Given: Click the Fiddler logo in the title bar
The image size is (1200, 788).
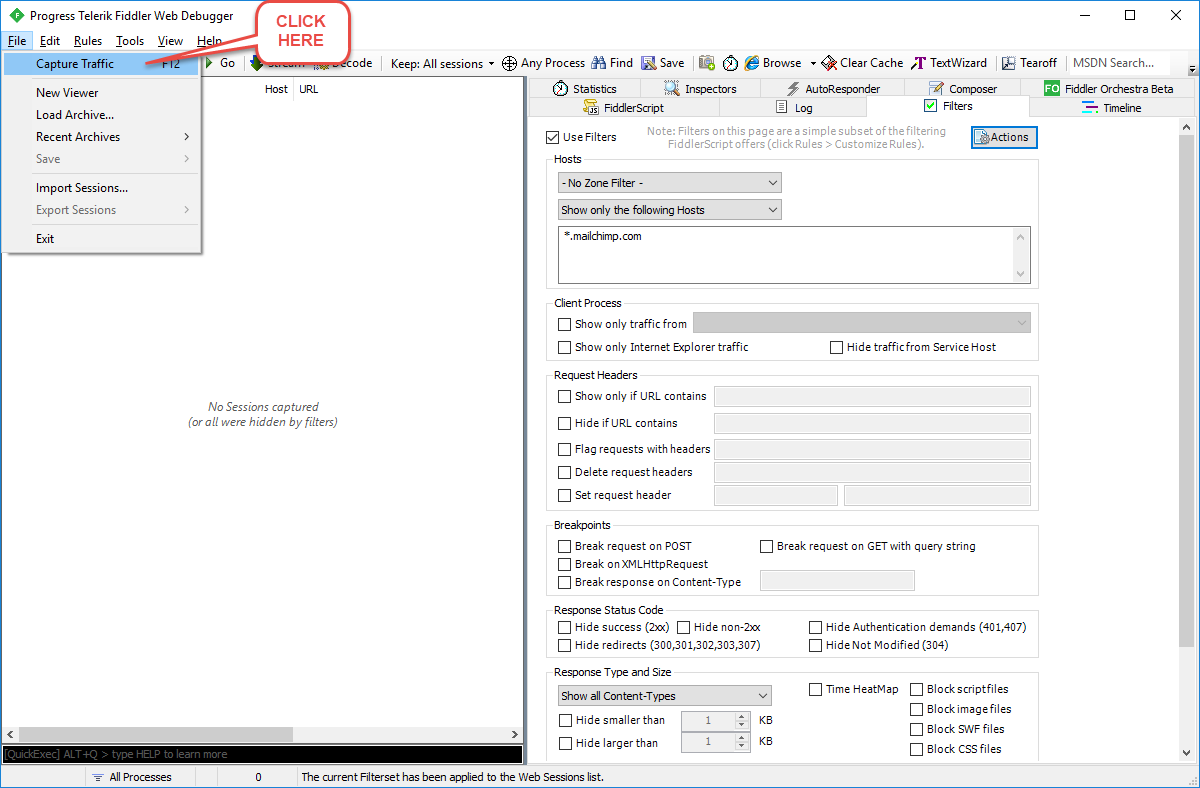Looking at the screenshot, I should (16, 16).
